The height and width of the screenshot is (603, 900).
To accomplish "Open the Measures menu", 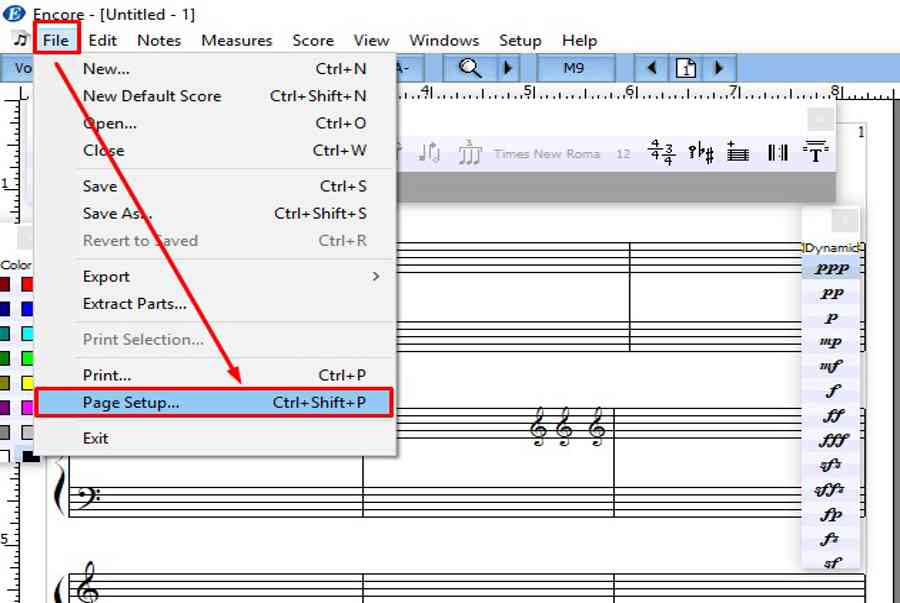I will click(x=236, y=41).
